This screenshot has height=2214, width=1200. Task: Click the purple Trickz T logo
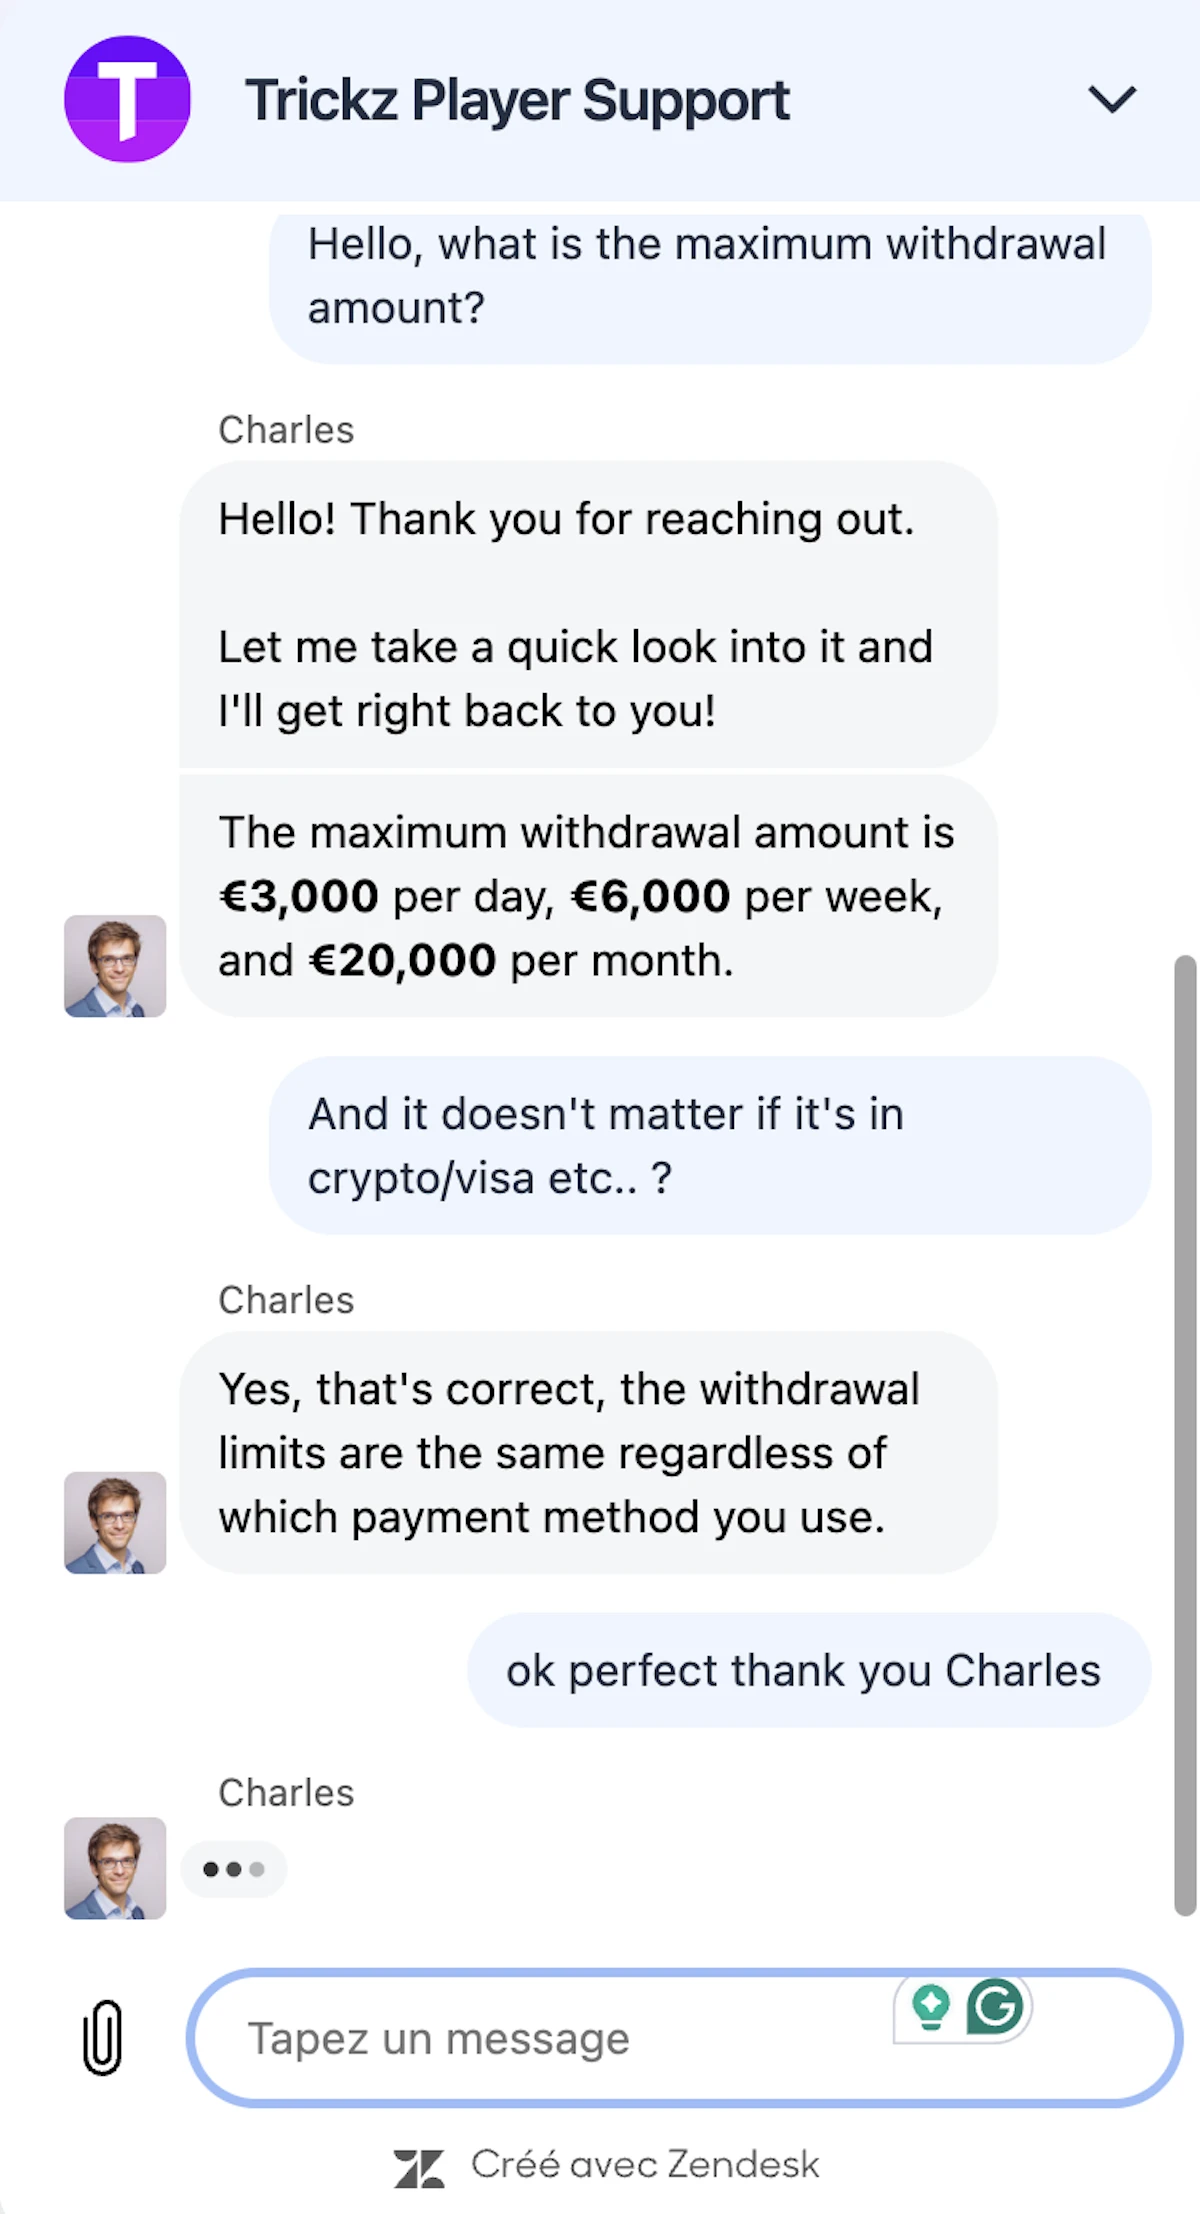click(x=127, y=99)
